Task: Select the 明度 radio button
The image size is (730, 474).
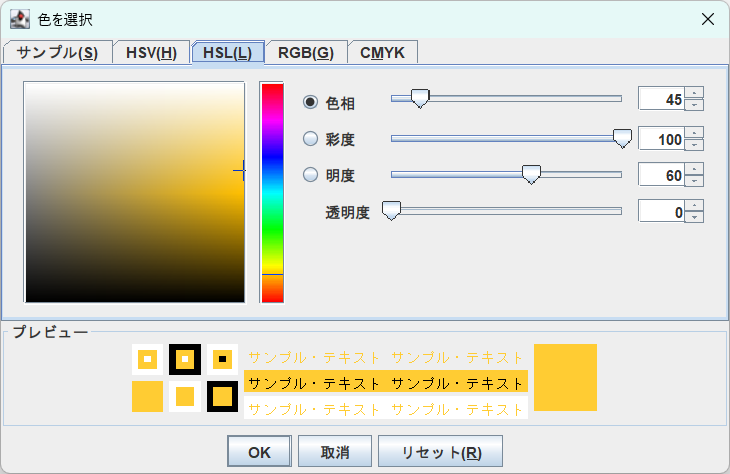Action: 311,175
